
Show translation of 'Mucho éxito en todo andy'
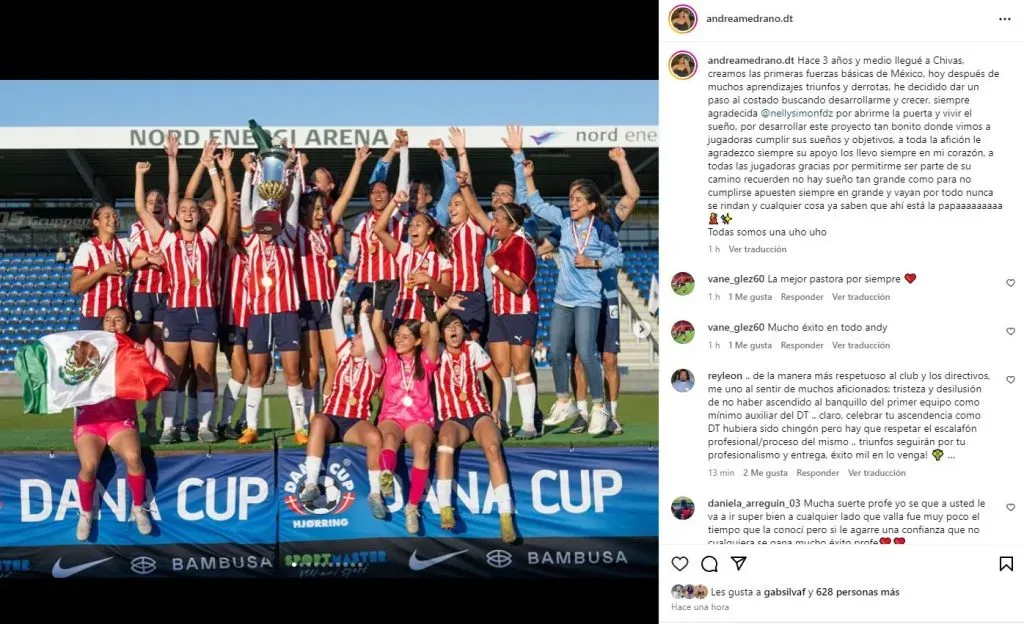pos(861,345)
